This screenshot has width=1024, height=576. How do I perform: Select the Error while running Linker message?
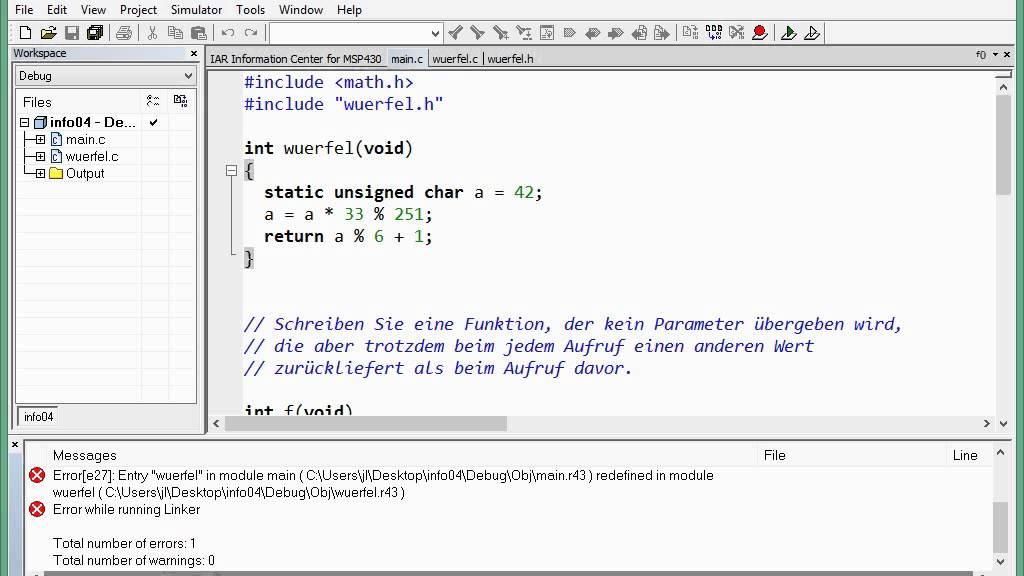(127, 509)
